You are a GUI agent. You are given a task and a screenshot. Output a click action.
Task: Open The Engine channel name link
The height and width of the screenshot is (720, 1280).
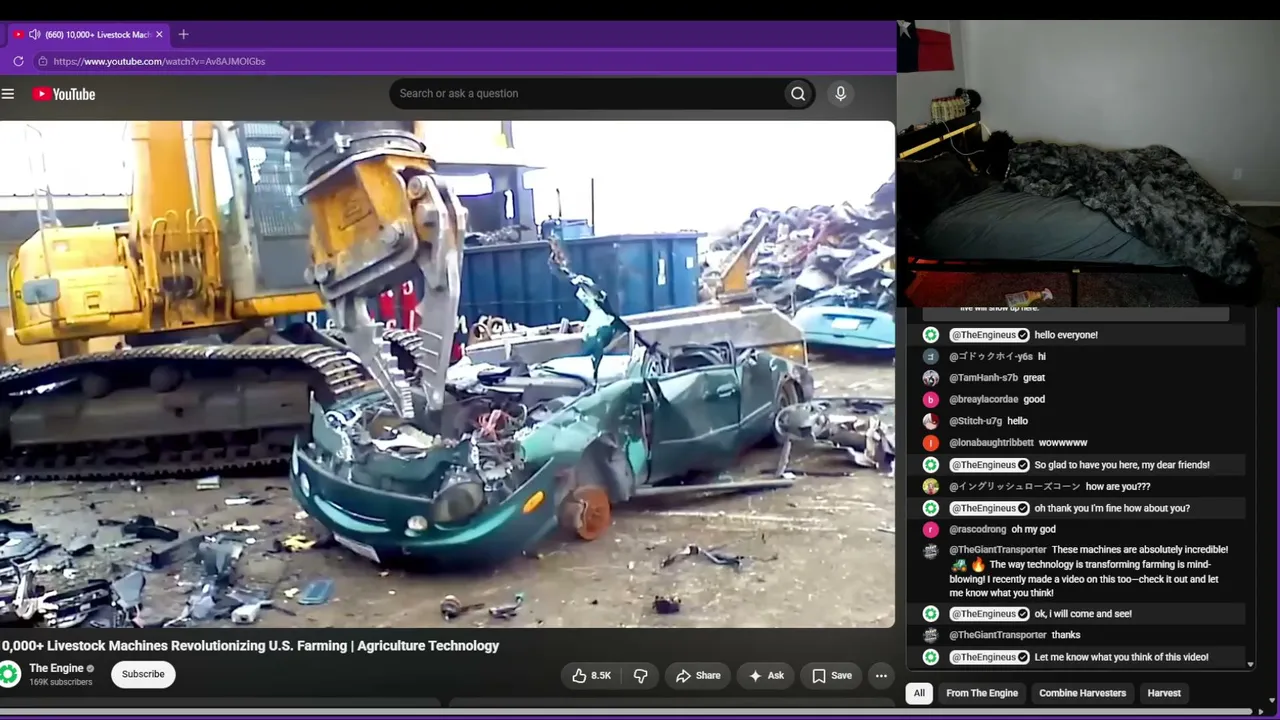[56, 668]
